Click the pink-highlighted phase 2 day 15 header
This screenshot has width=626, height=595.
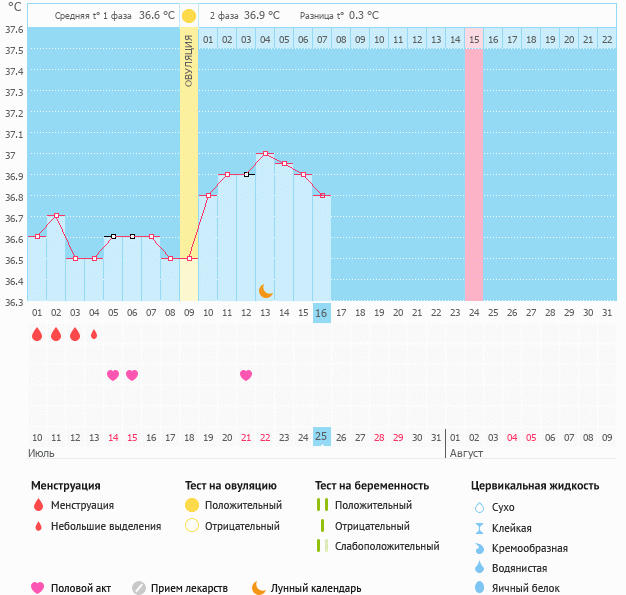474,39
